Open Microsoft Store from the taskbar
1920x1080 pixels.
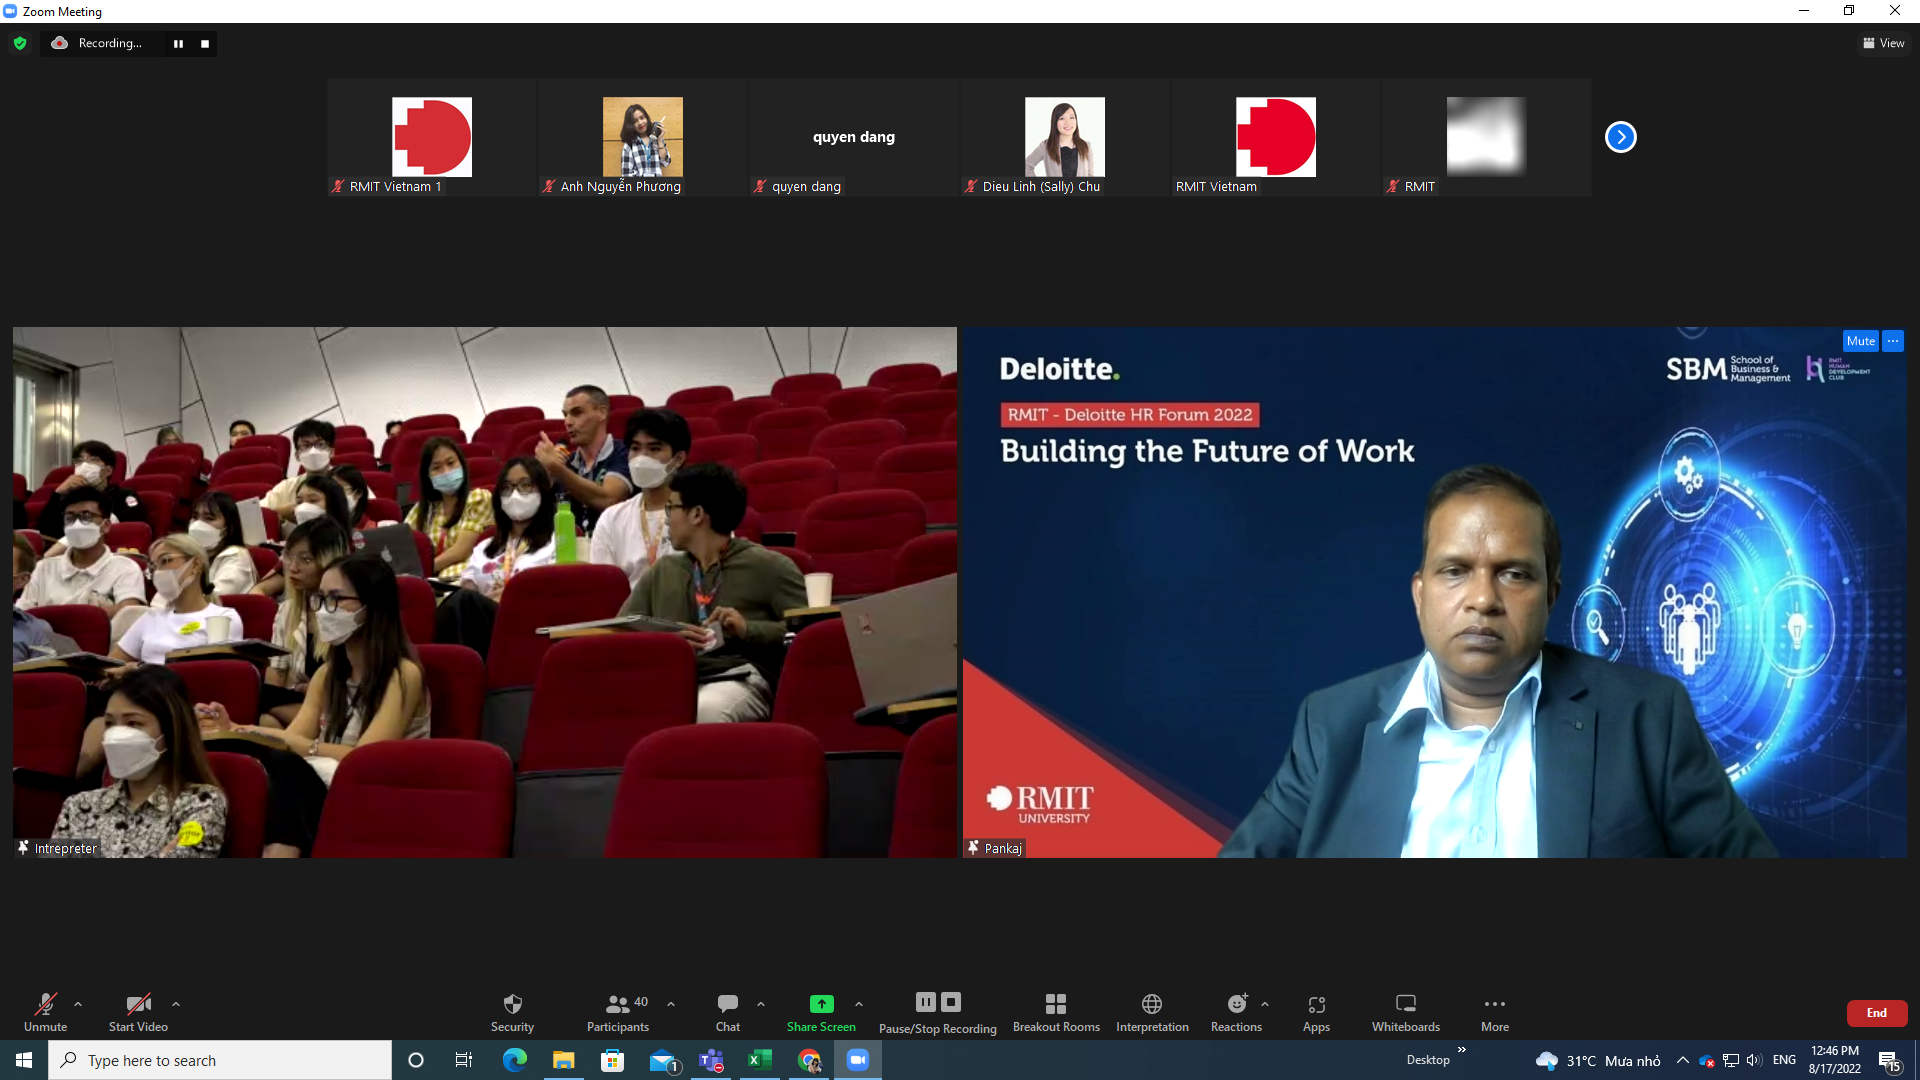point(612,1060)
